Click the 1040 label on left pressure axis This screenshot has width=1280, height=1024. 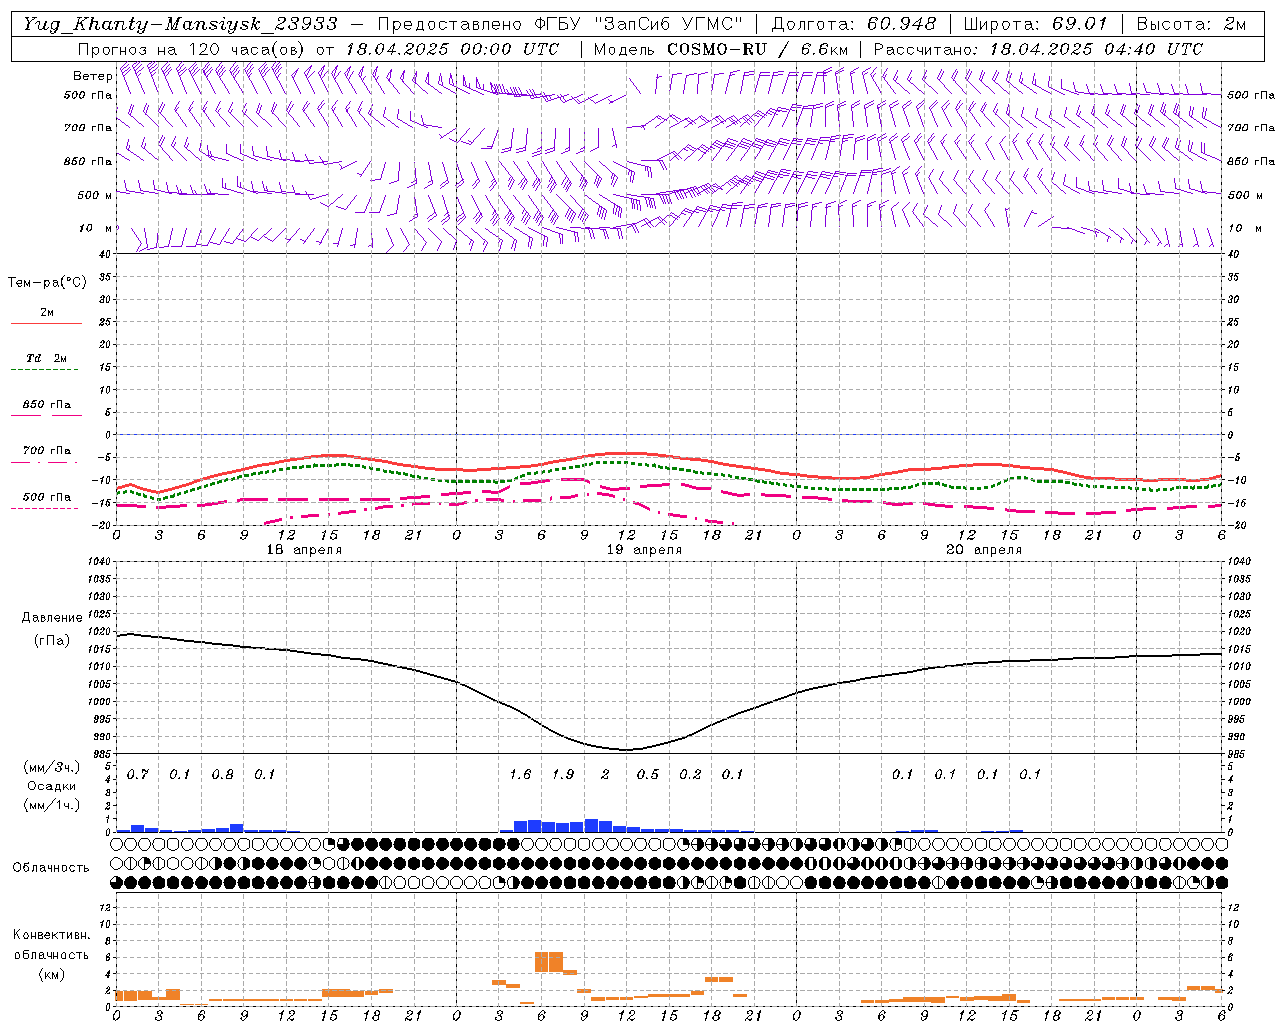[99, 562]
